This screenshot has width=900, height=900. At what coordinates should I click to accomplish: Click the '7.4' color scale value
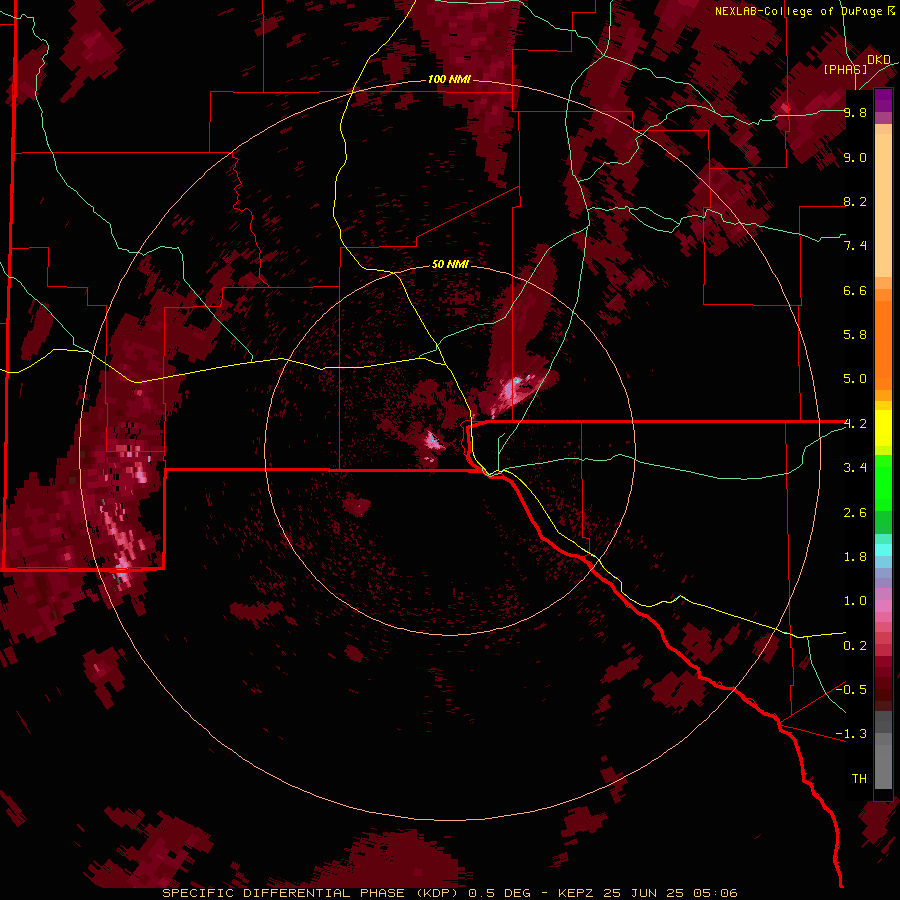[x=855, y=246]
